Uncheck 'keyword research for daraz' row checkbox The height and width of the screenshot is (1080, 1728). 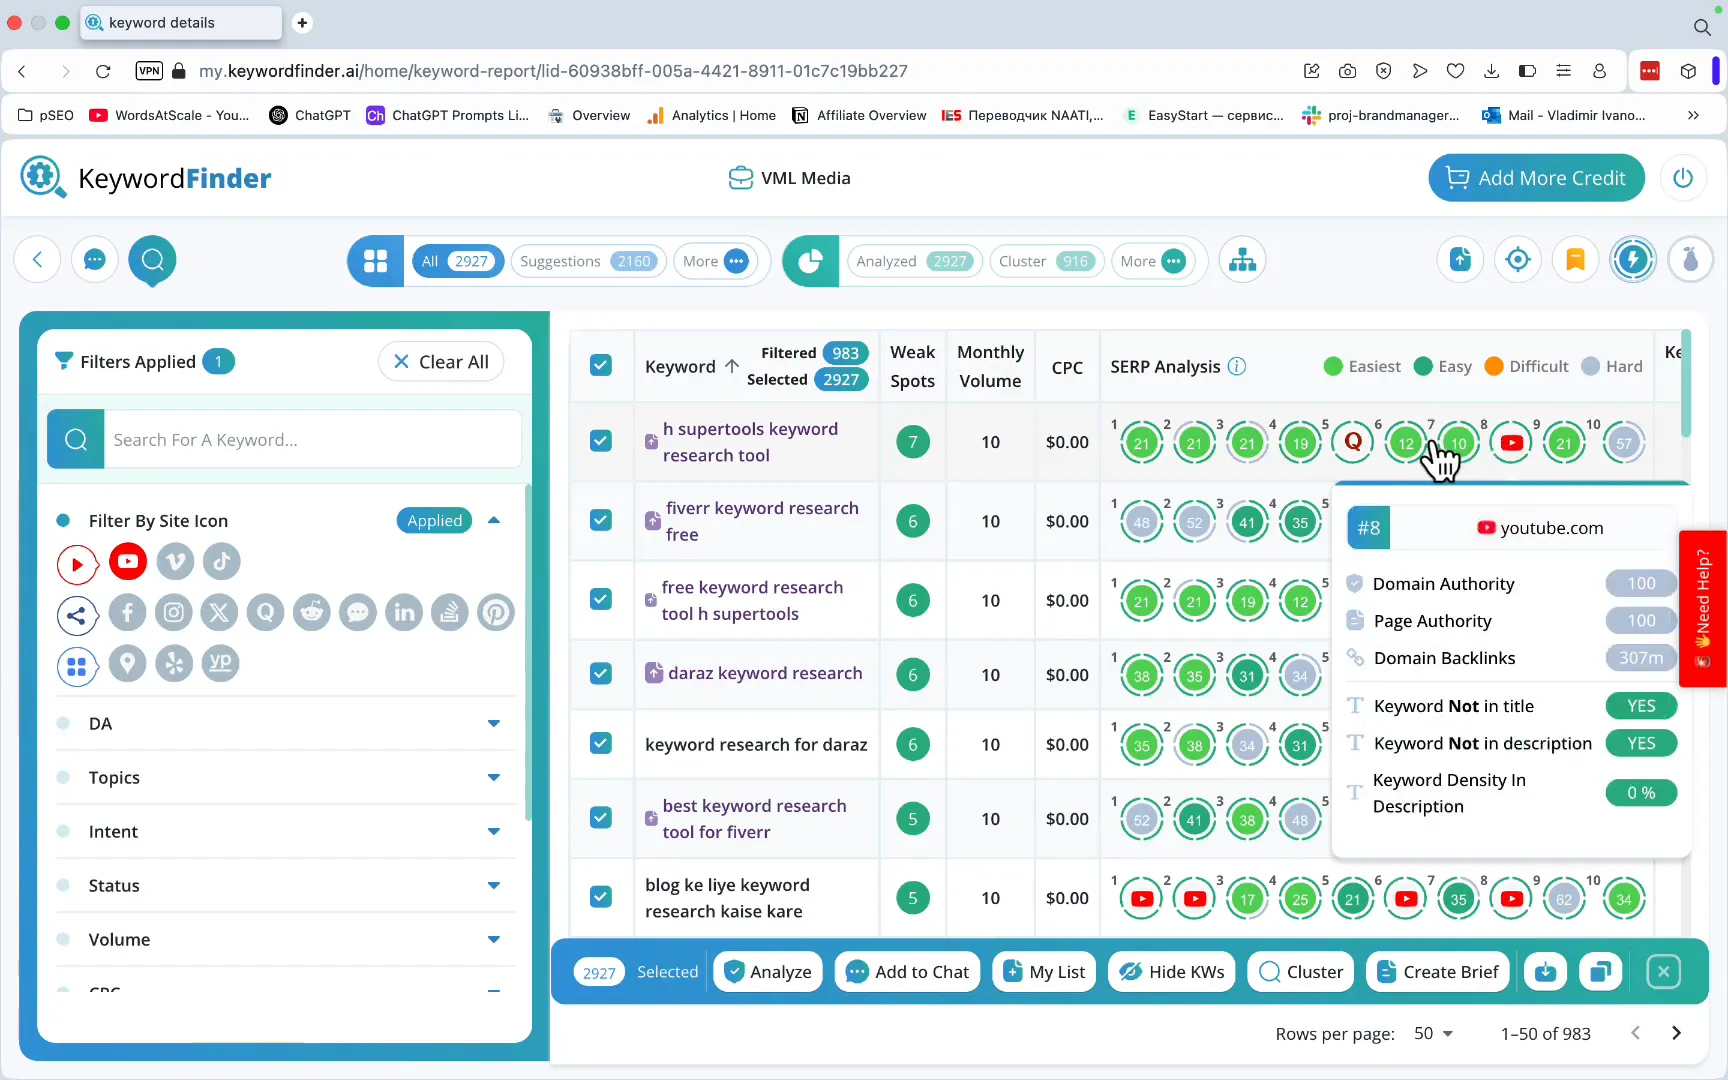pos(601,743)
